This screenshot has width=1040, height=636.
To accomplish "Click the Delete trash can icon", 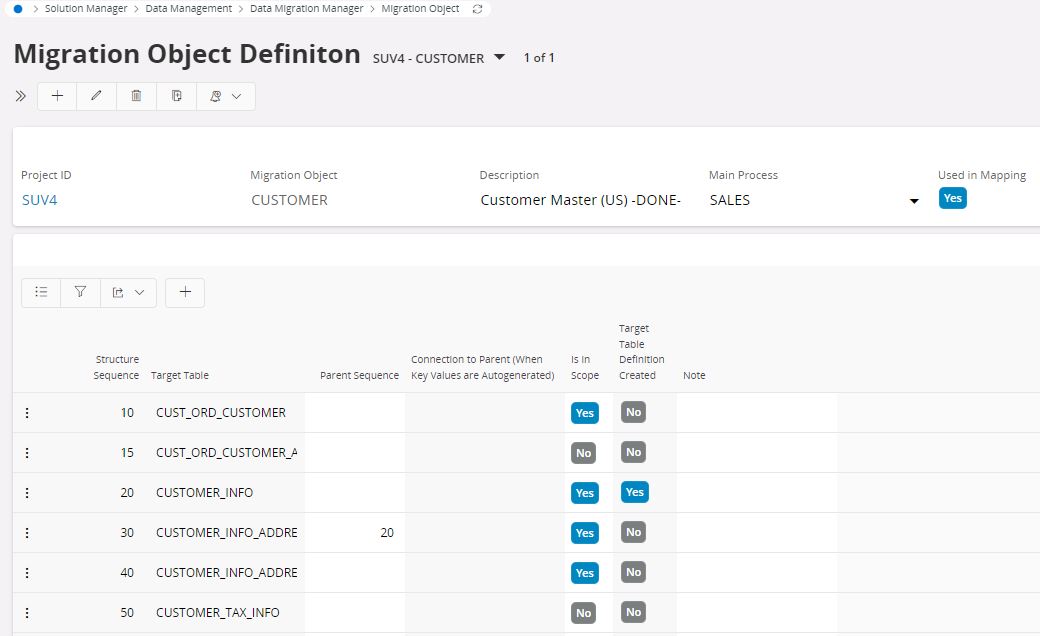I will pyautogui.click(x=137, y=96).
